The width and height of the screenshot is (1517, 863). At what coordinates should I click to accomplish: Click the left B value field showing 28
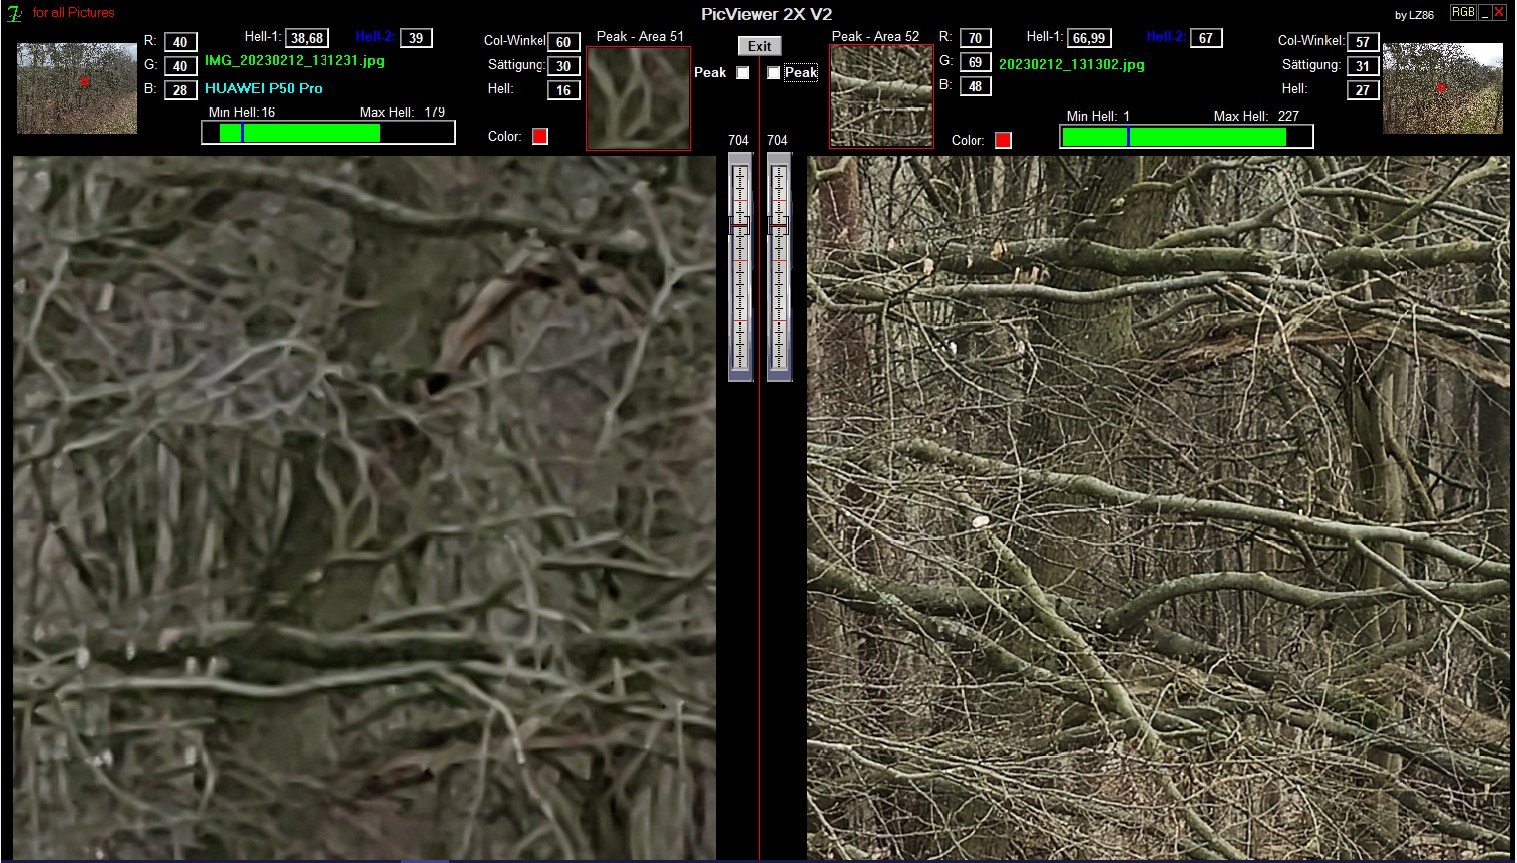[x=180, y=90]
